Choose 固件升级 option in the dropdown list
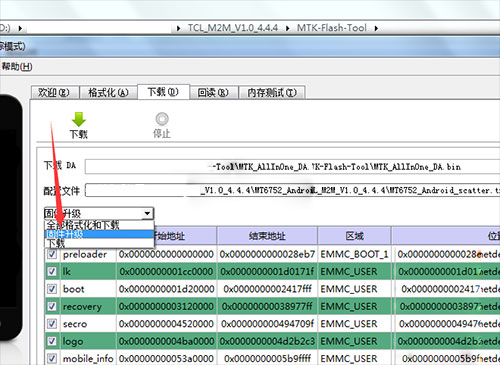The width and height of the screenshot is (500, 365). pos(99,234)
